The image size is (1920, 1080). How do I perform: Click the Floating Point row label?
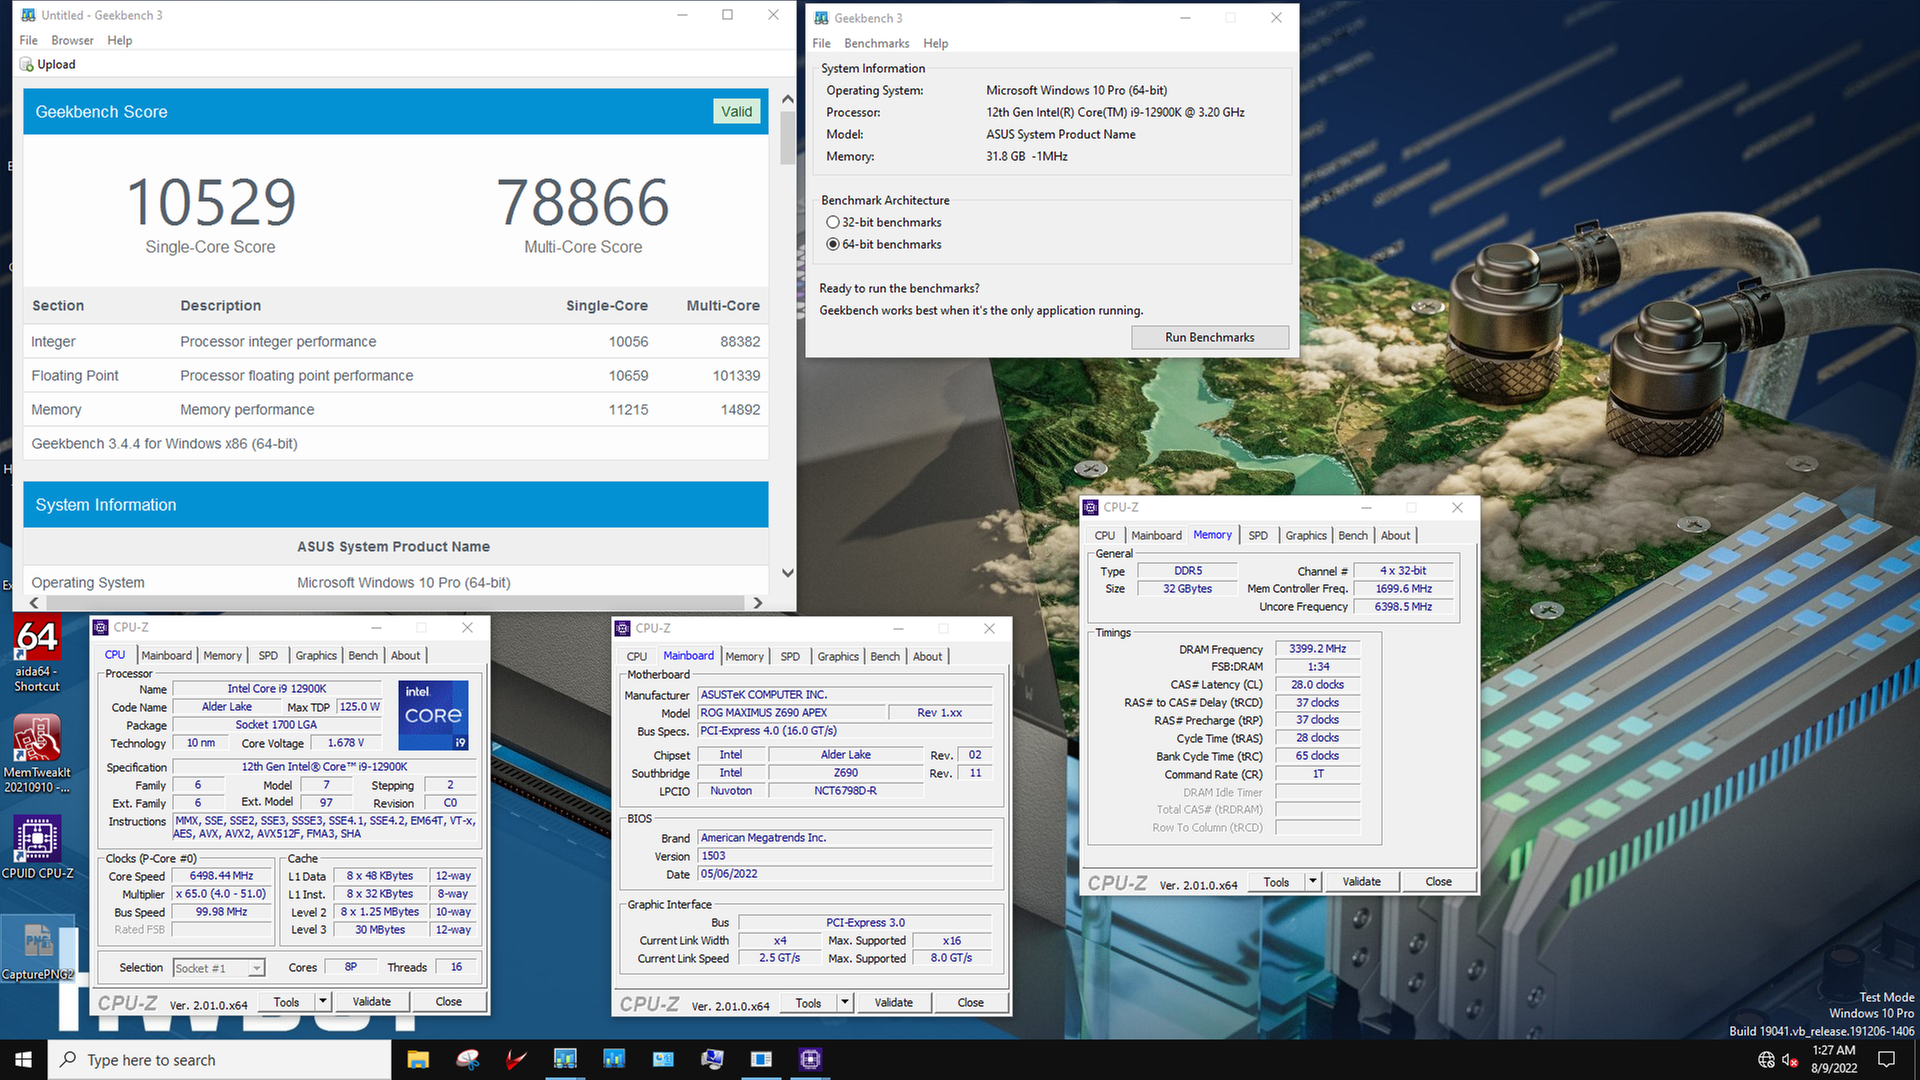(75, 375)
